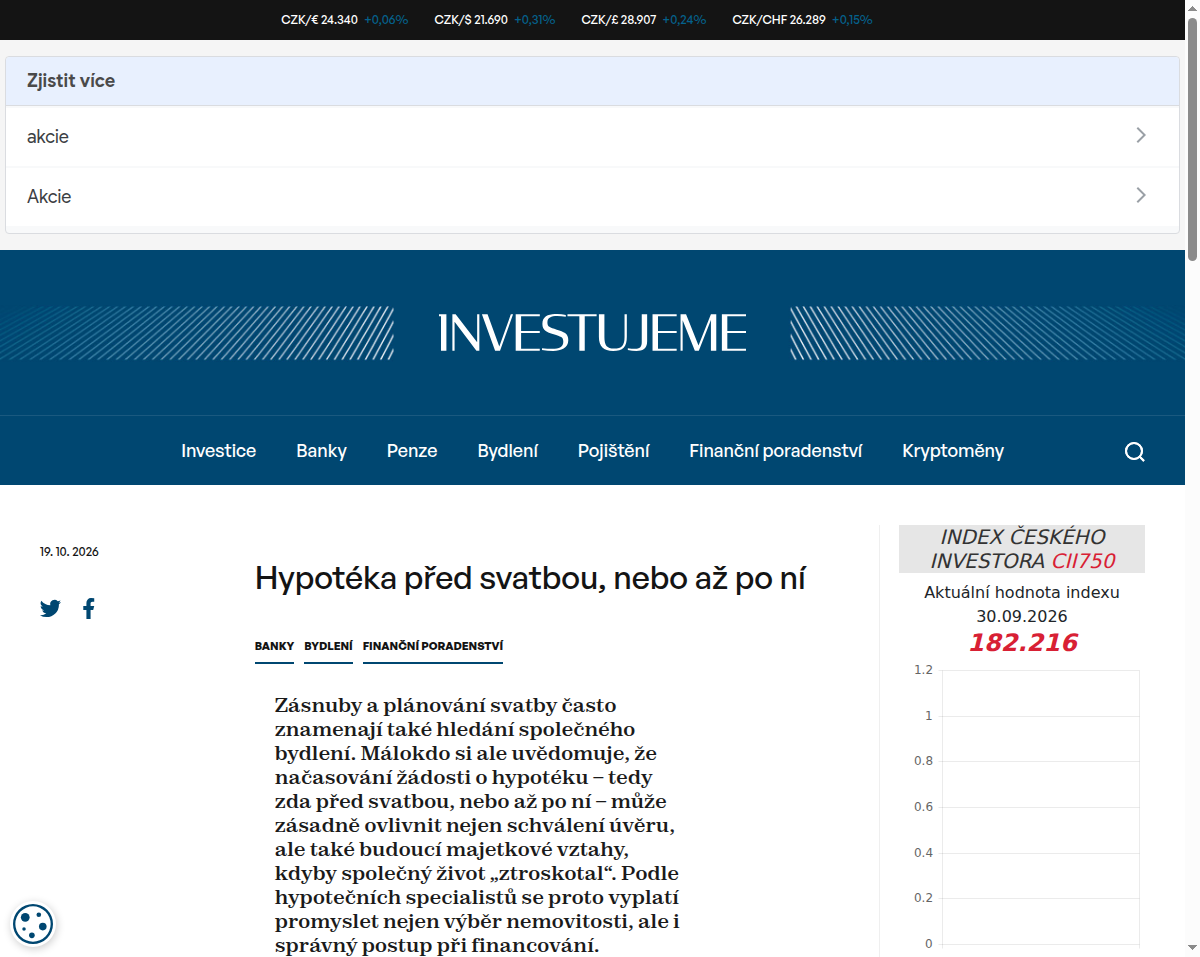Viewport: 1200px width, 957px height.
Task: Click the index date 30.09.2026
Action: (x=1022, y=616)
